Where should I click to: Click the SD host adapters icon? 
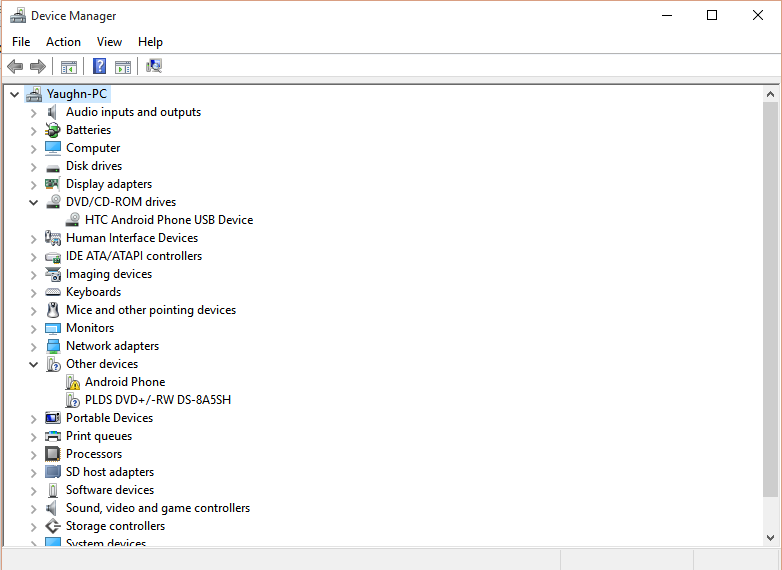pyautogui.click(x=53, y=472)
